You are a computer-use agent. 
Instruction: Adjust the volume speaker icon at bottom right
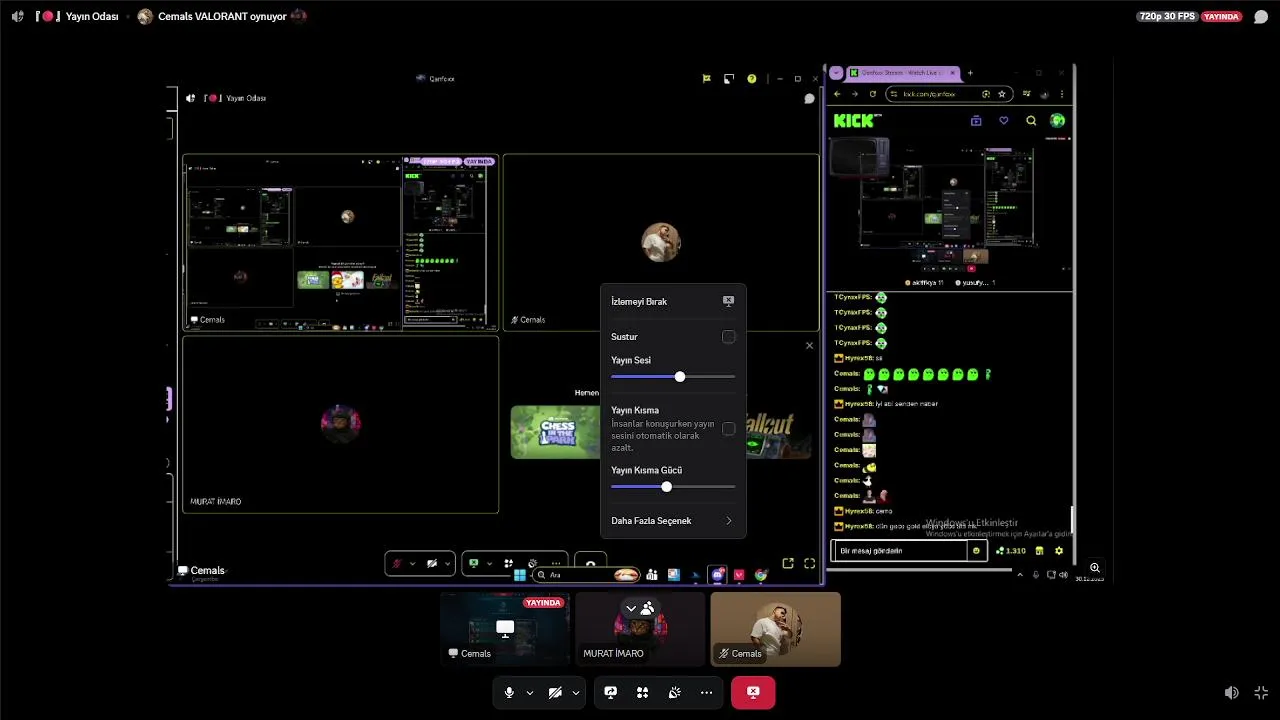(1231, 692)
